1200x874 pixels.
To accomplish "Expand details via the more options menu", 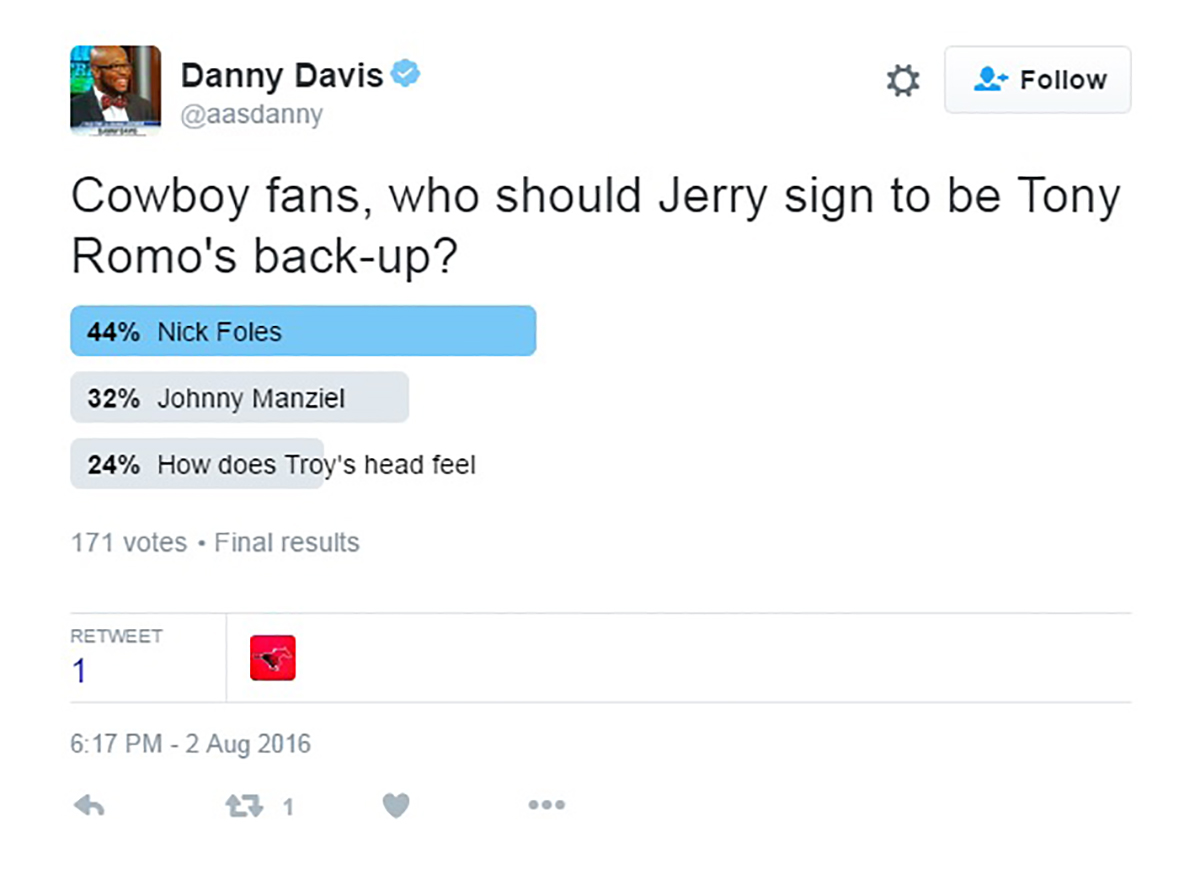I will pos(546,805).
